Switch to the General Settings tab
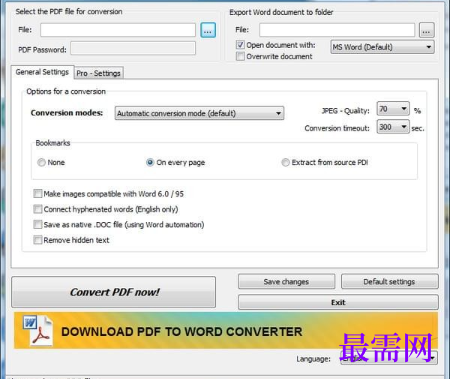 (x=42, y=72)
